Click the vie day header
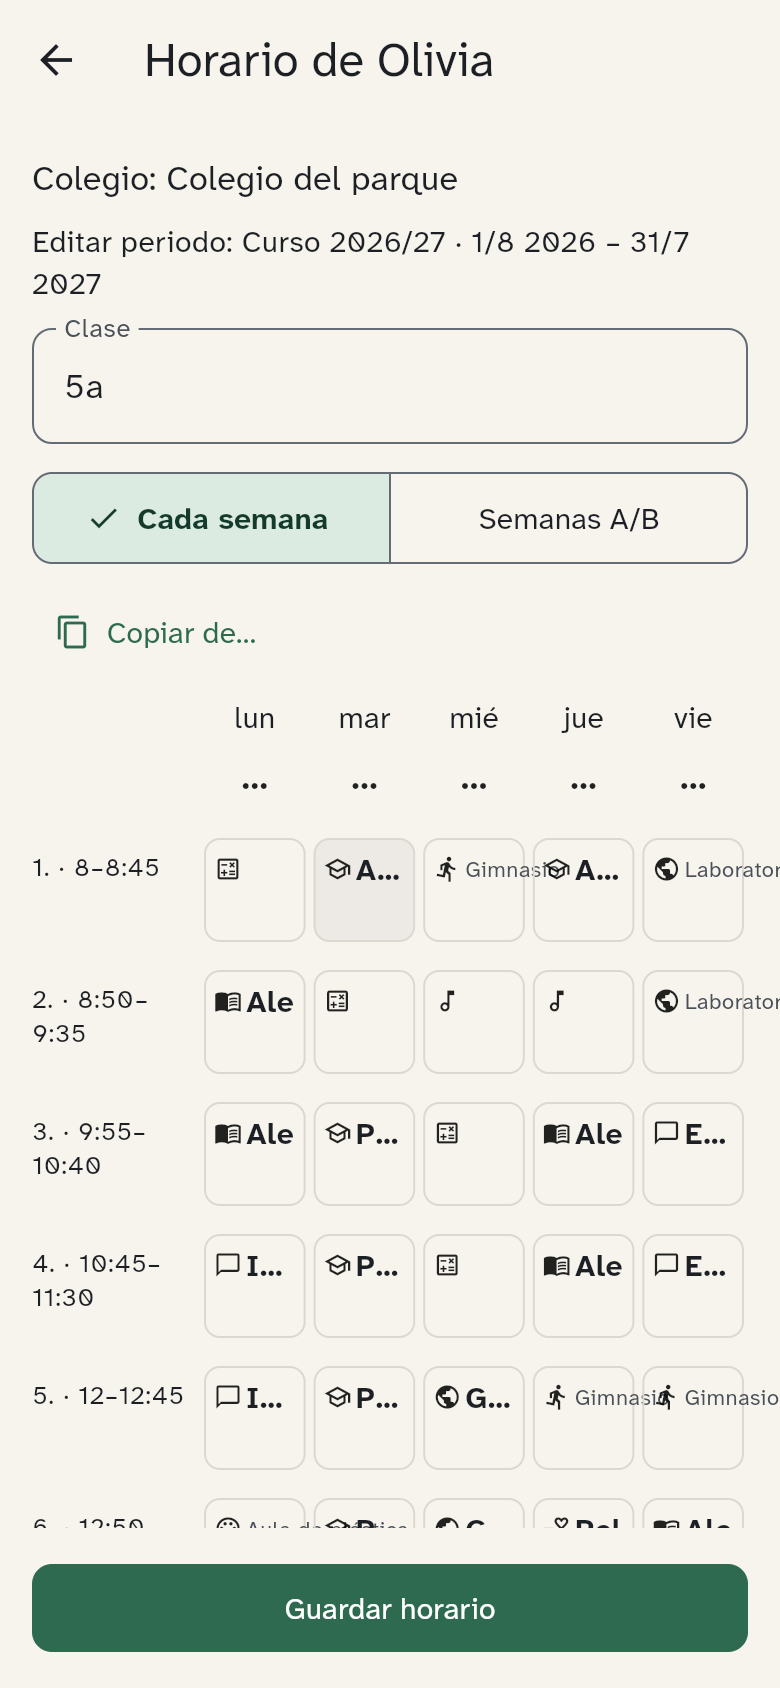Viewport: 780px width, 1688px height. click(x=693, y=718)
